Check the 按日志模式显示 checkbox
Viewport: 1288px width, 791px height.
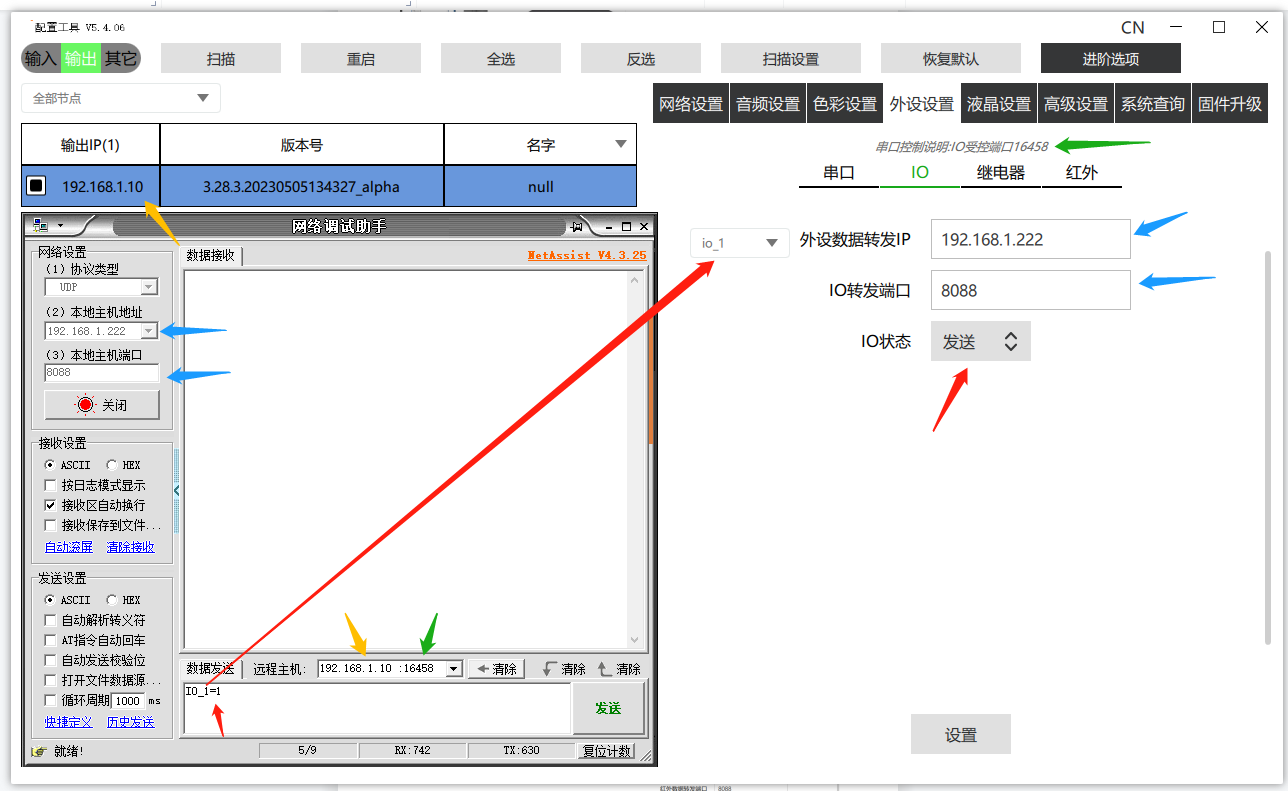click(51, 485)
